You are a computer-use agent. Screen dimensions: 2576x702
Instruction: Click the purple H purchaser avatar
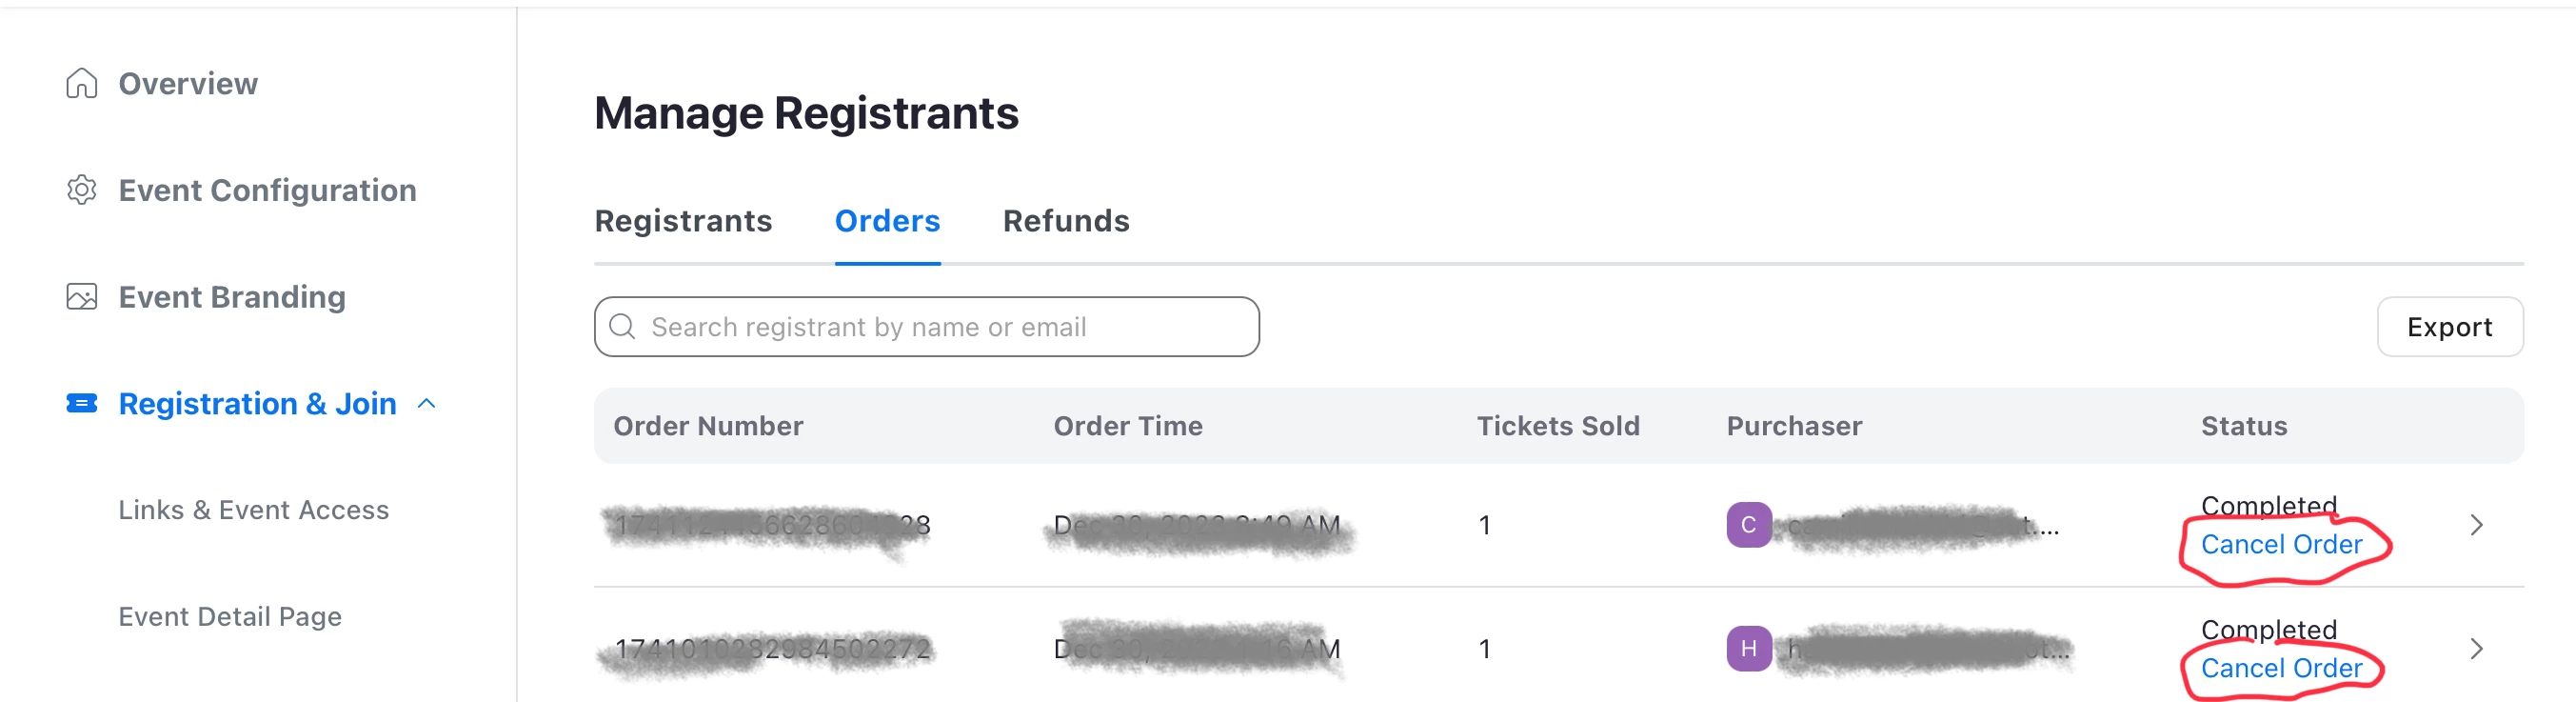[x=1748, y=649]
